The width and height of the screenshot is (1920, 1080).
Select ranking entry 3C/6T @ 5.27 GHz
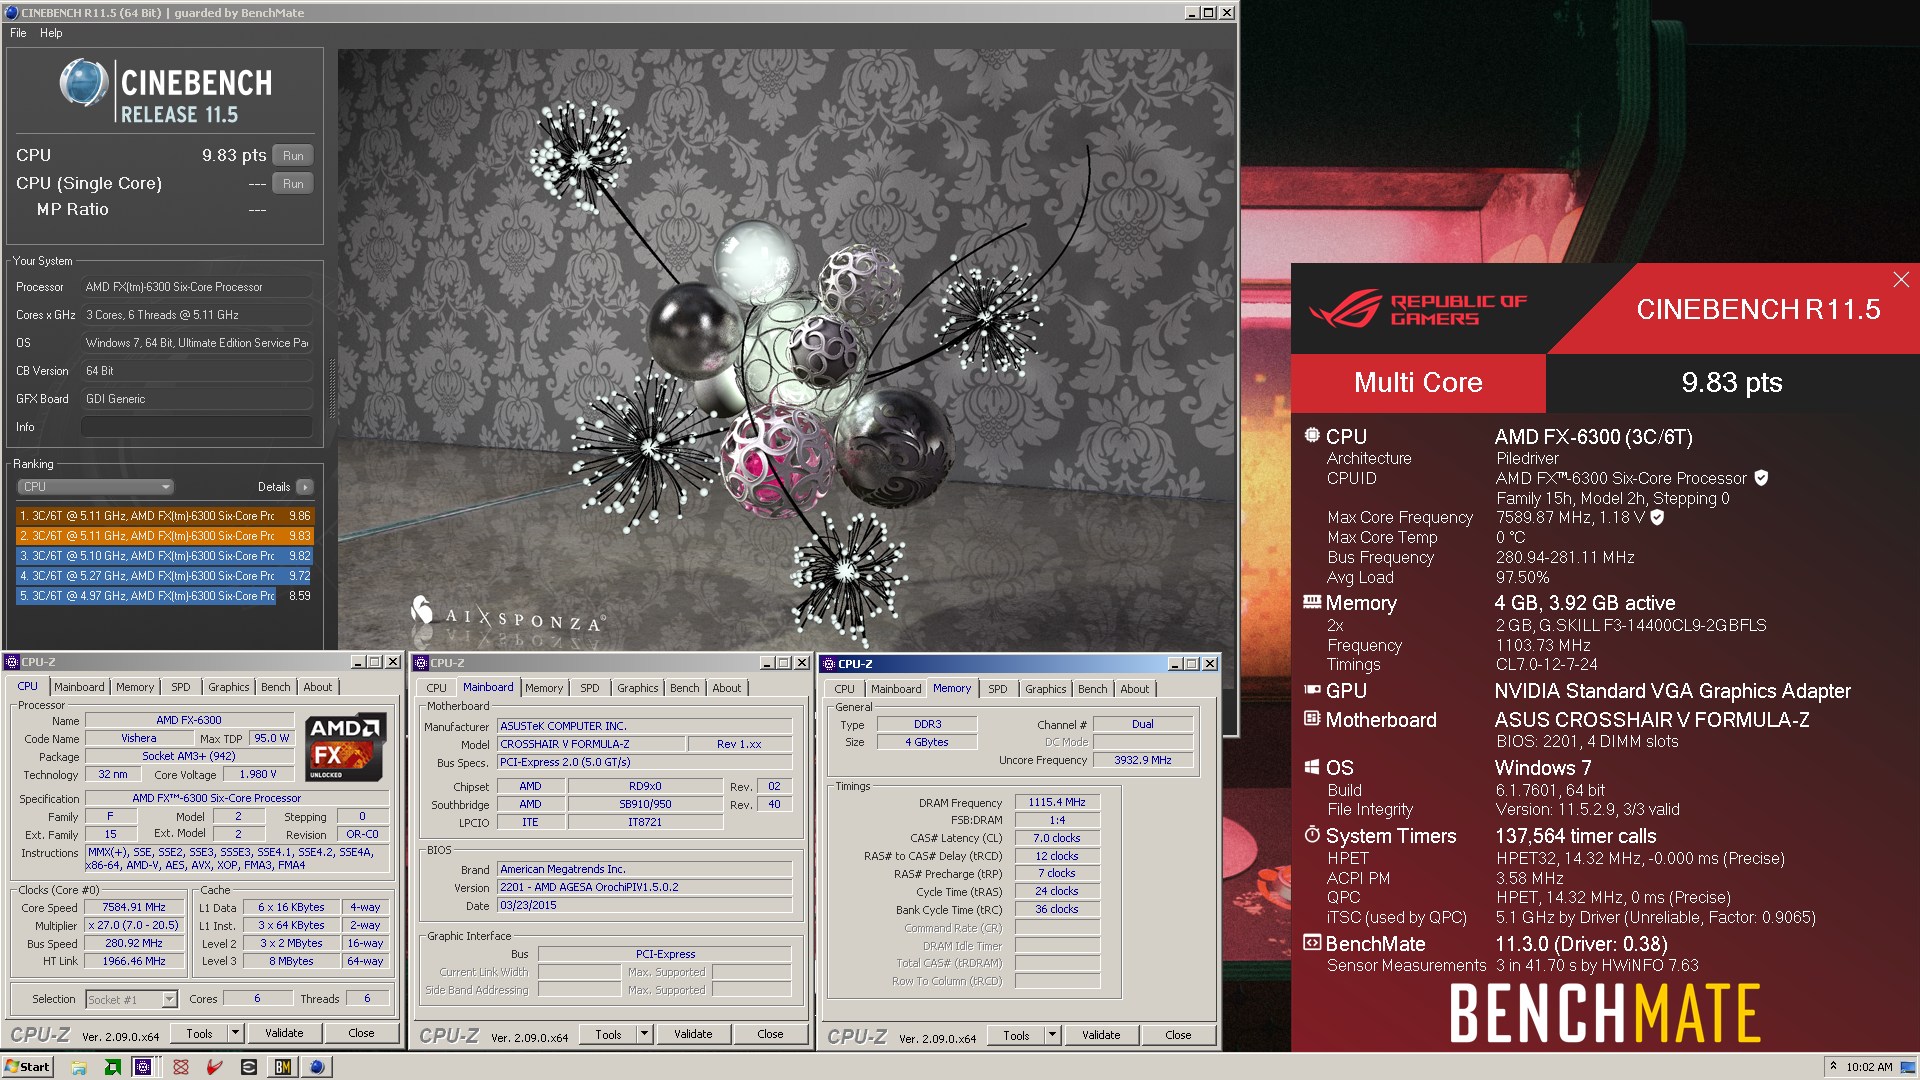[165, 576]
